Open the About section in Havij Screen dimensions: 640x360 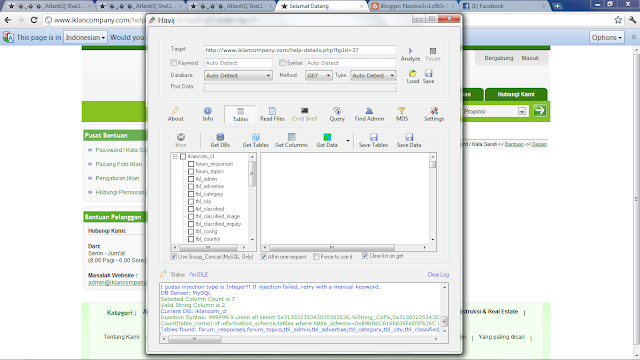pos(176,114)
